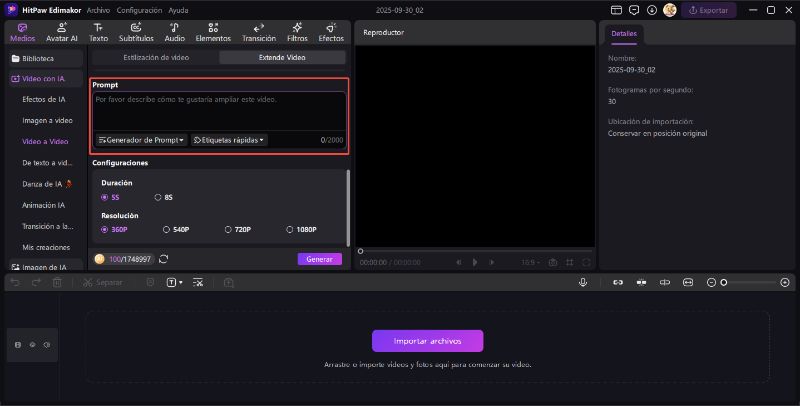Open the Generador de Prompt dropdown
This screenshot has width=800, height=406.
tap(142, 140)
